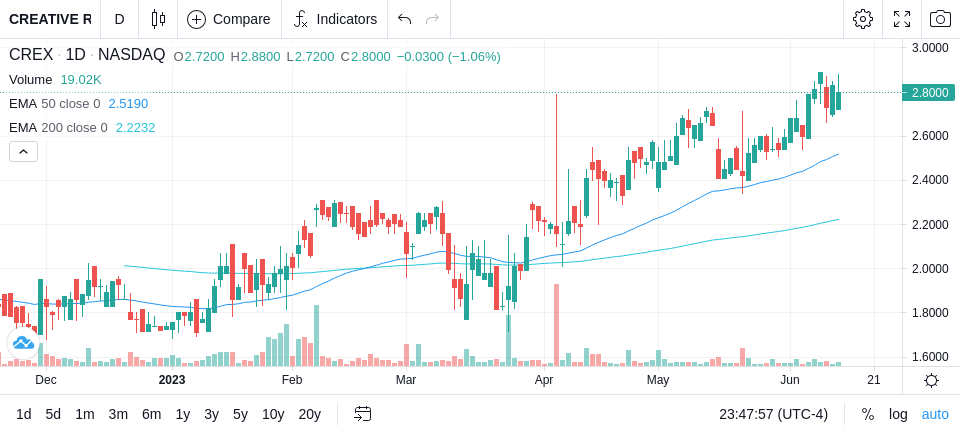Select the 5d time range
Image resolution: width=960 pixels, height=433 pixels.
[x=53, y=414]
